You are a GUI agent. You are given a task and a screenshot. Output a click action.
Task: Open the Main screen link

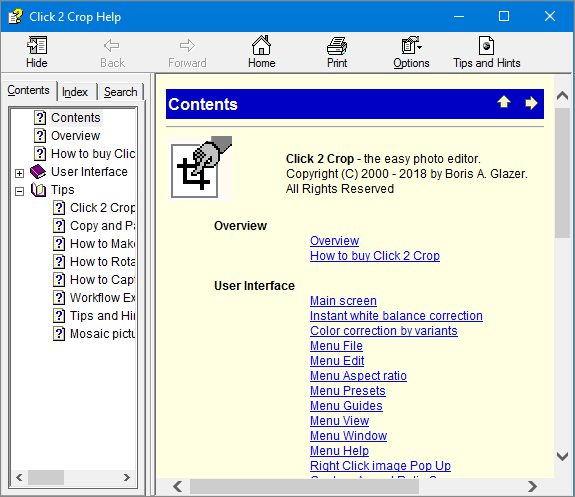tap(343, 301)
